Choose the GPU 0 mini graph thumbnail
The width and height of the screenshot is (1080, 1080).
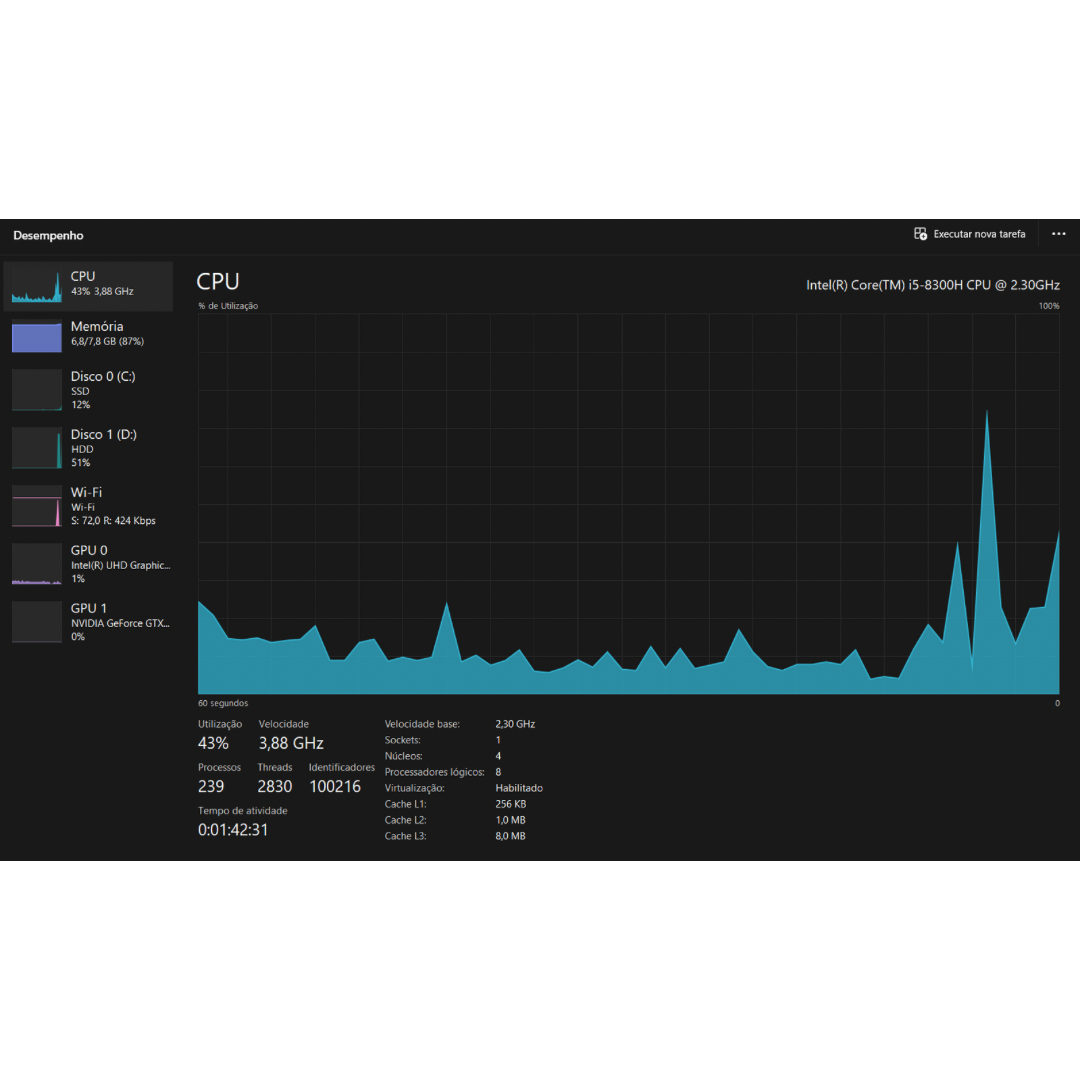(37, 564)
